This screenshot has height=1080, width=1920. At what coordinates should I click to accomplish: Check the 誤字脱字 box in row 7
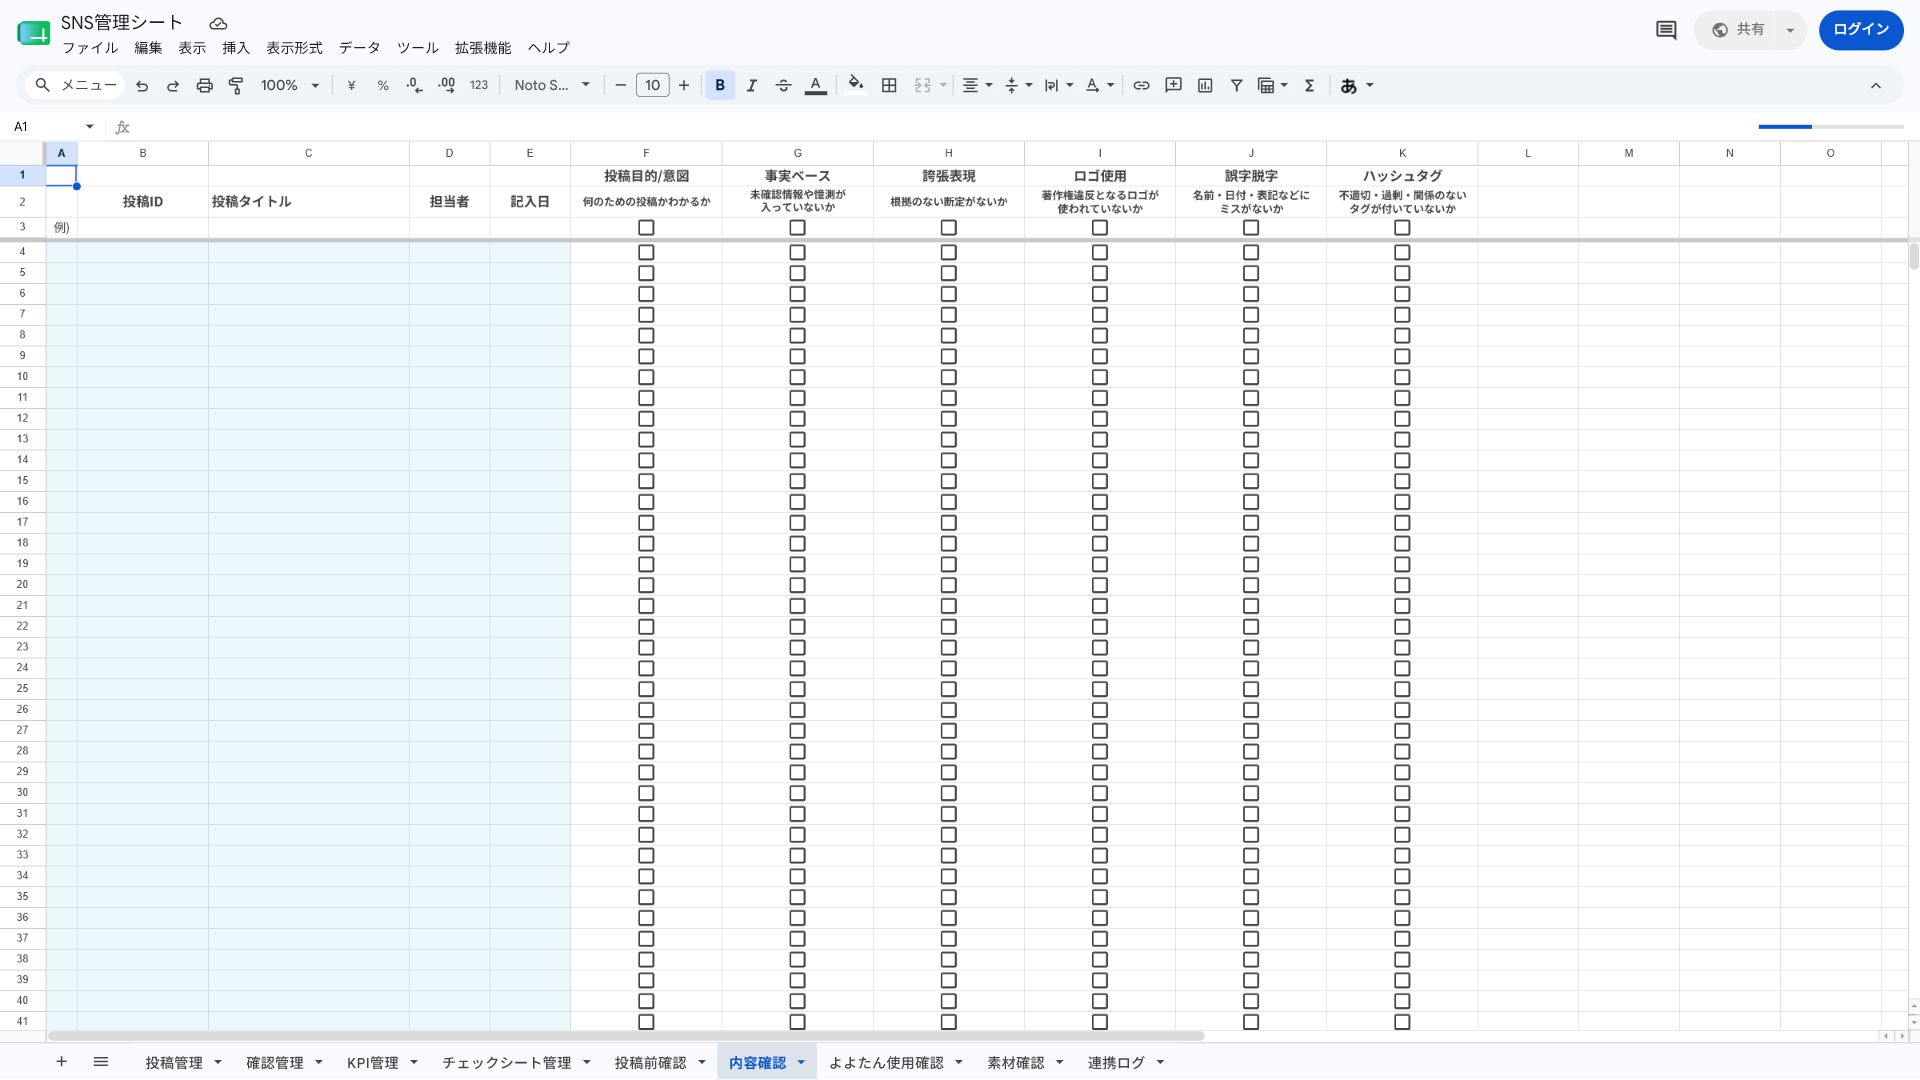pyautogui.click(x=1251, y=315)
